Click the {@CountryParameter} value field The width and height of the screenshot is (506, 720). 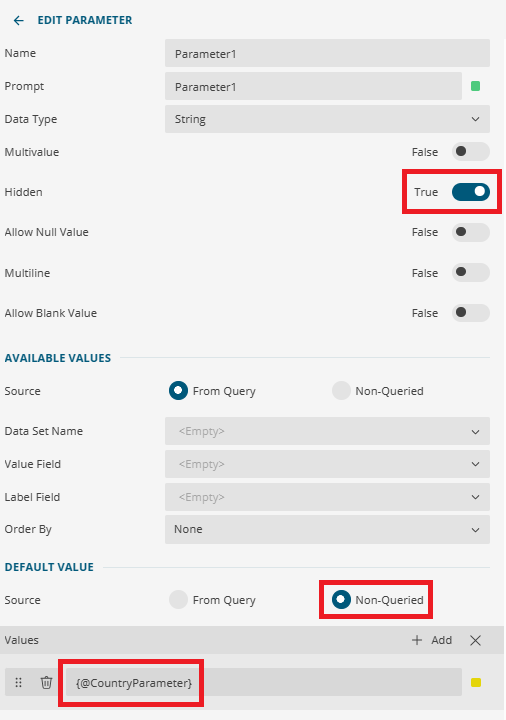[x=264, y=682]
